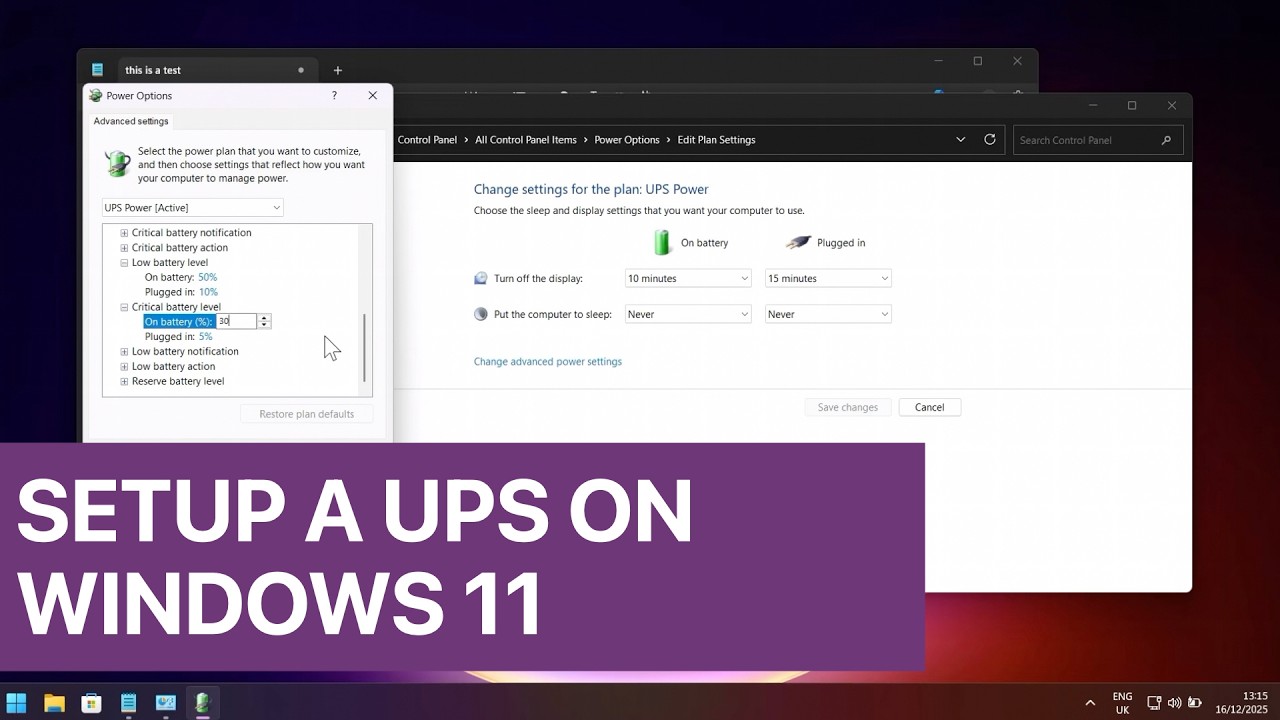Select the Critical battery level label

tap(176, 307)
